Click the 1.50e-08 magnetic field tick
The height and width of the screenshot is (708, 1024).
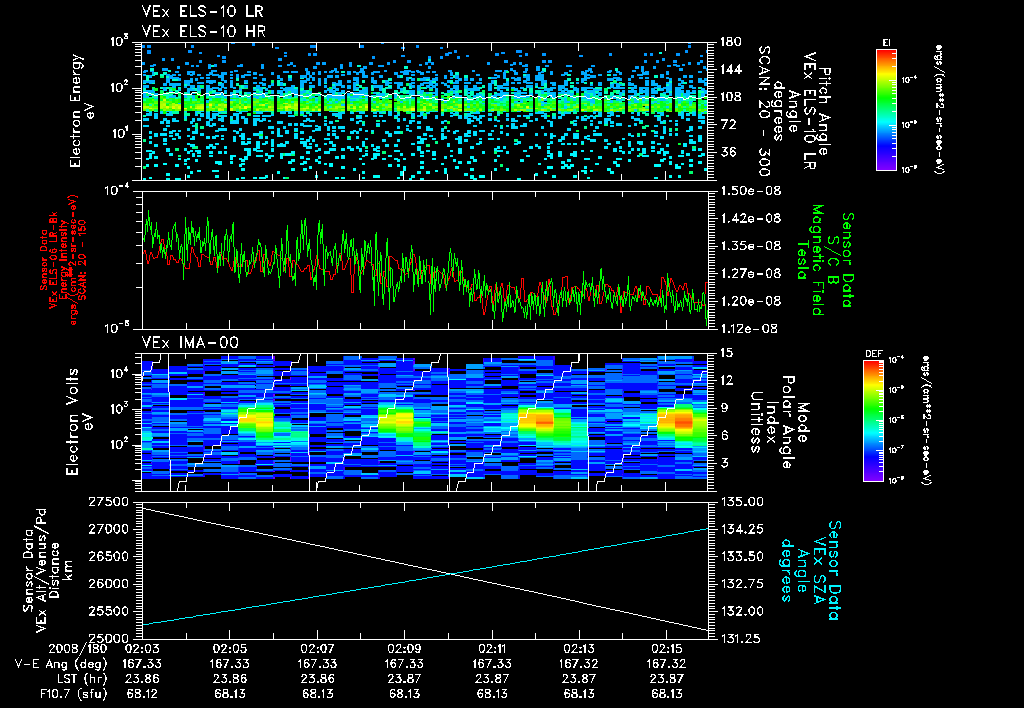(750, 191)
